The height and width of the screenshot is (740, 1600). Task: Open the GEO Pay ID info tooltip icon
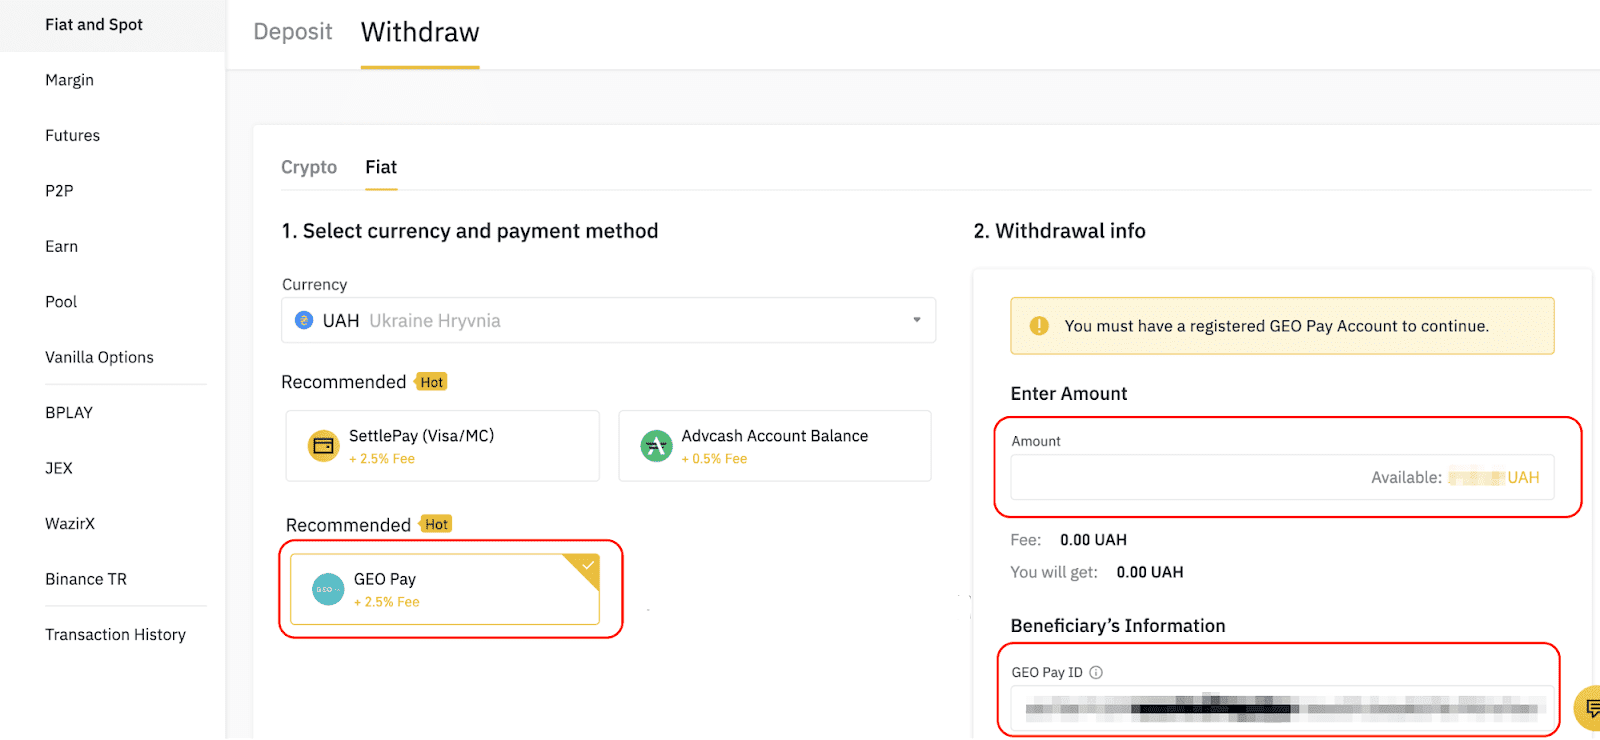(1097, 672)
